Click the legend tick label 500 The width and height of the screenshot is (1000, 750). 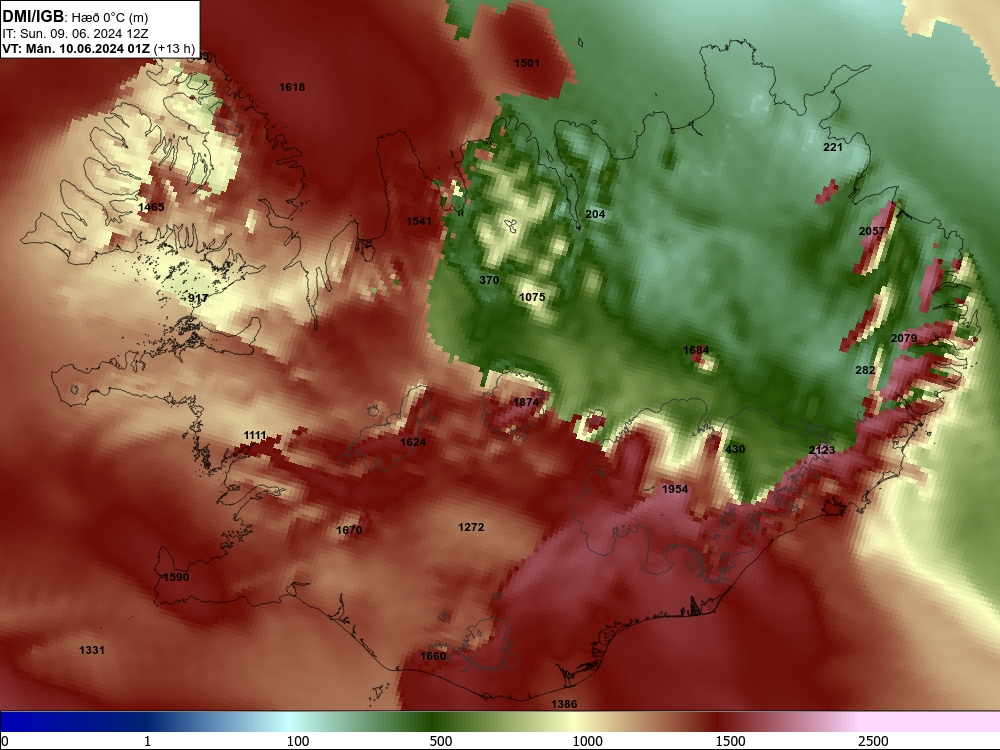(x=441, y=741)
